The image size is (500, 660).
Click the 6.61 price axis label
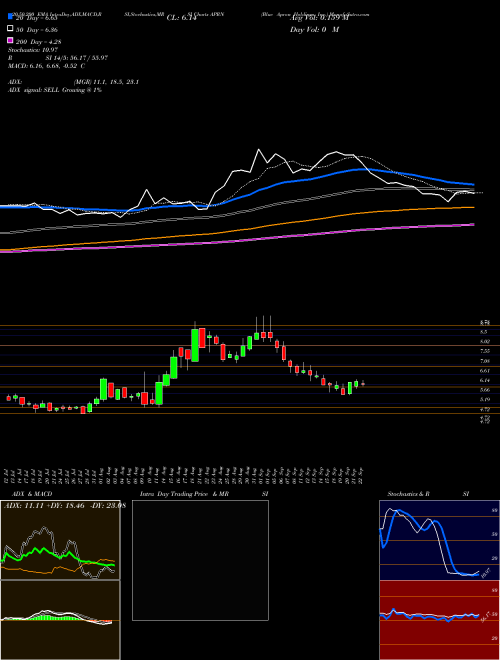pyautogui.click(x=485, y=371)
